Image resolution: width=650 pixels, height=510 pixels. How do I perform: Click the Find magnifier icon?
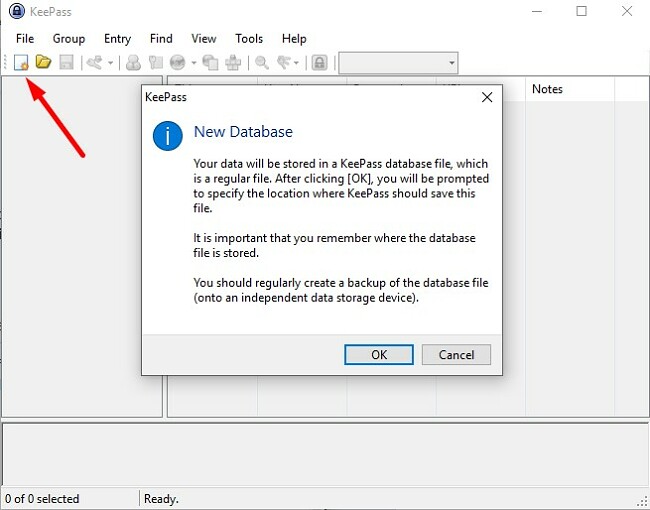[x=262, y=63]
